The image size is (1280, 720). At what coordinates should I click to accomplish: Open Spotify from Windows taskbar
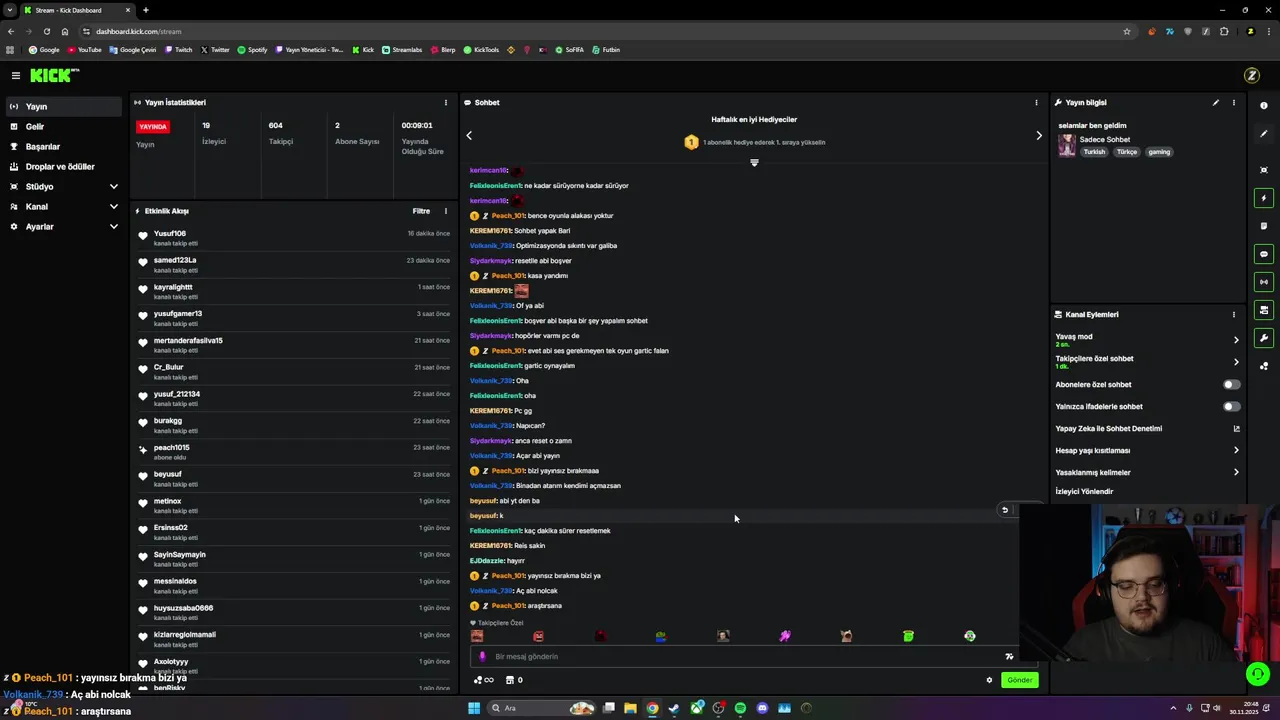740,708
